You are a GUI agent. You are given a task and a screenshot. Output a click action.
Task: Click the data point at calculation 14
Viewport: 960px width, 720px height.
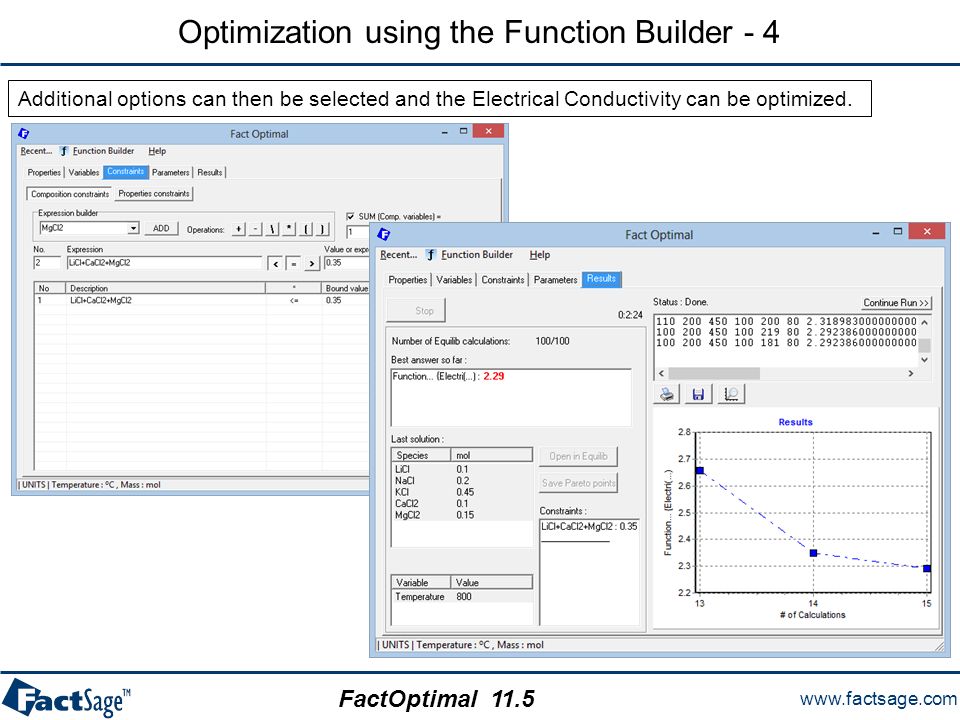tap(813, 553)
